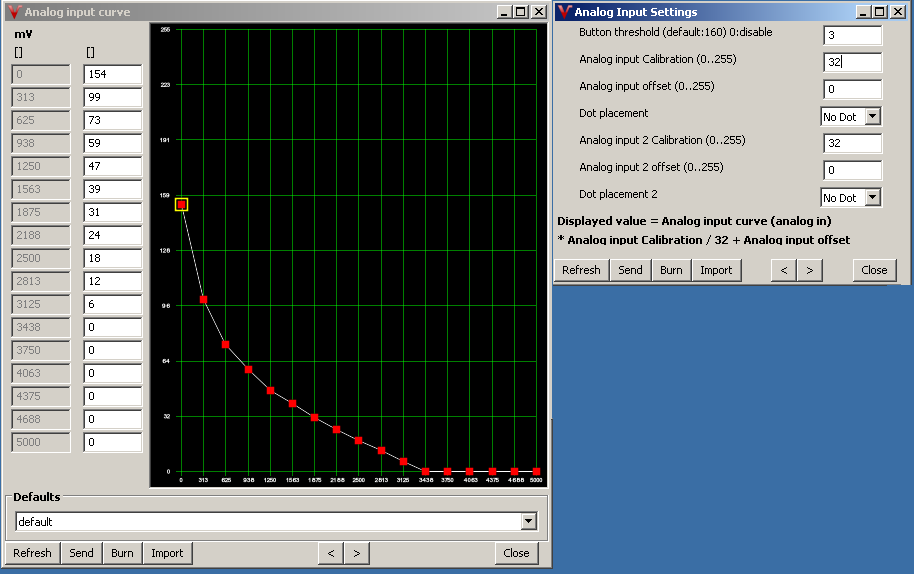Select the yellow highlighted curve point at 0 mV

click(x=182, y=204)
